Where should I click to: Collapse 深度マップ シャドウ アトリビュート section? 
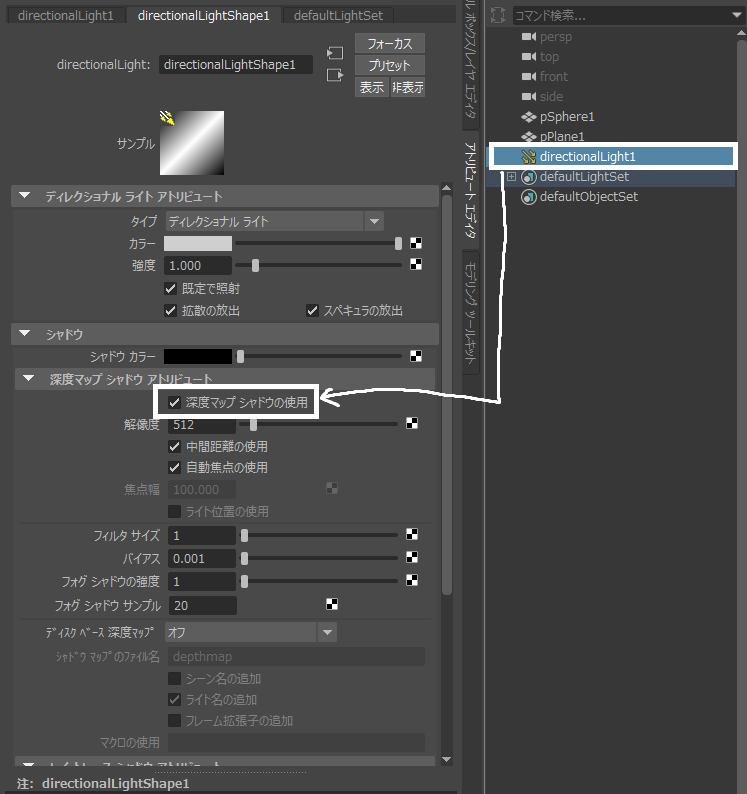(x=28, y=378)
